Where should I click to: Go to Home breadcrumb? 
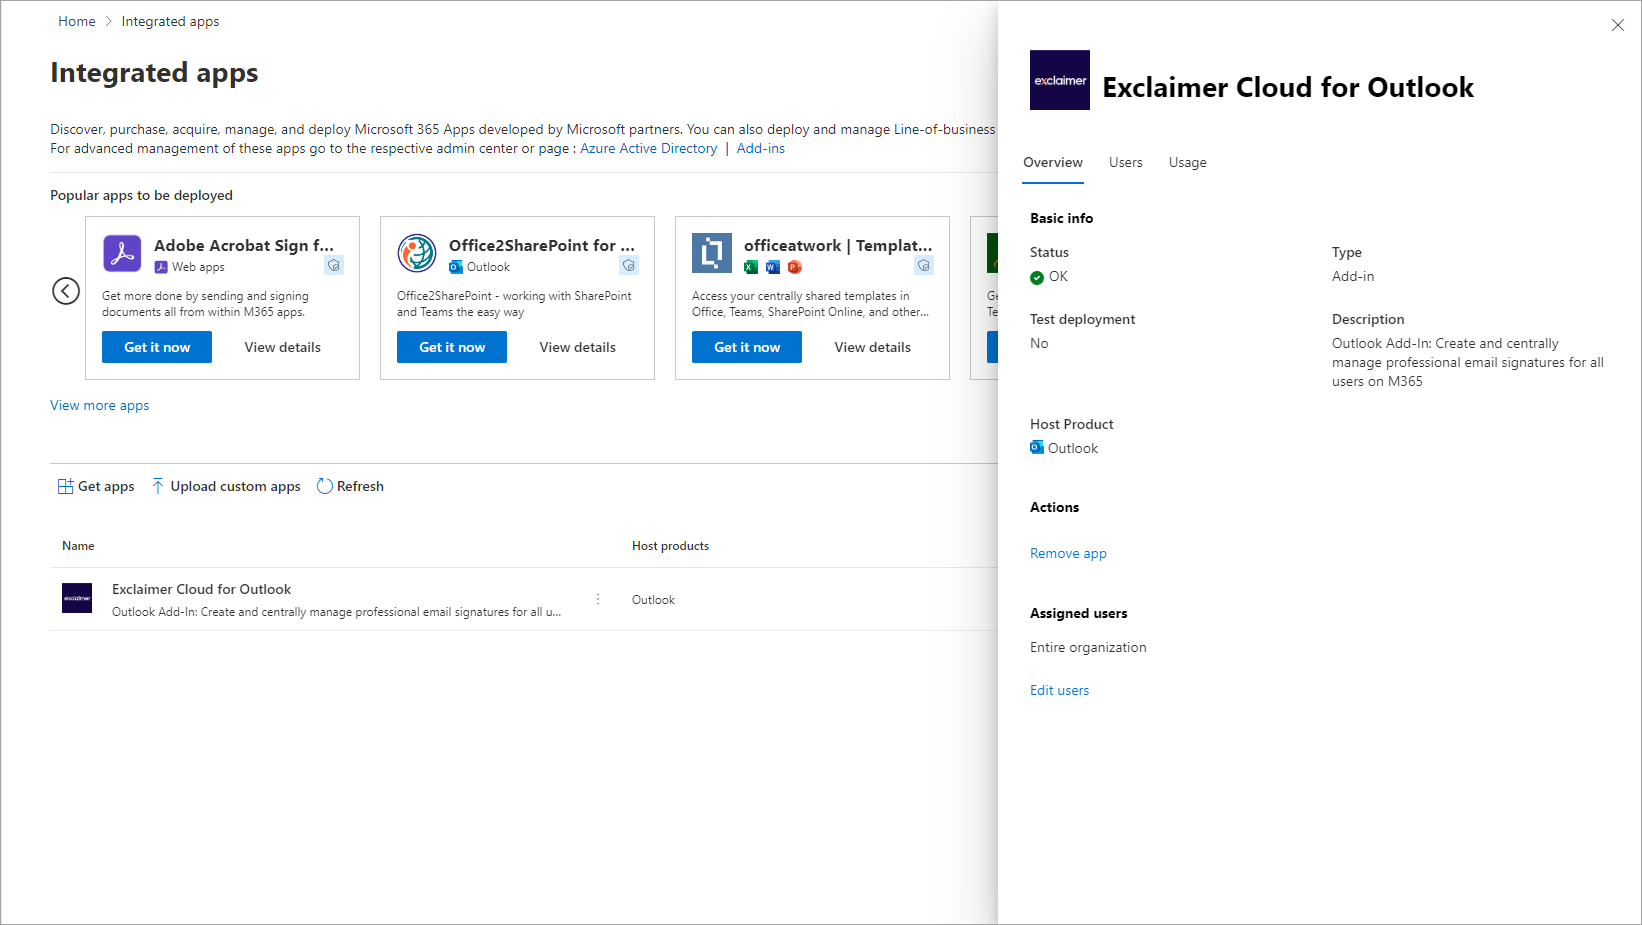point(77,21)
